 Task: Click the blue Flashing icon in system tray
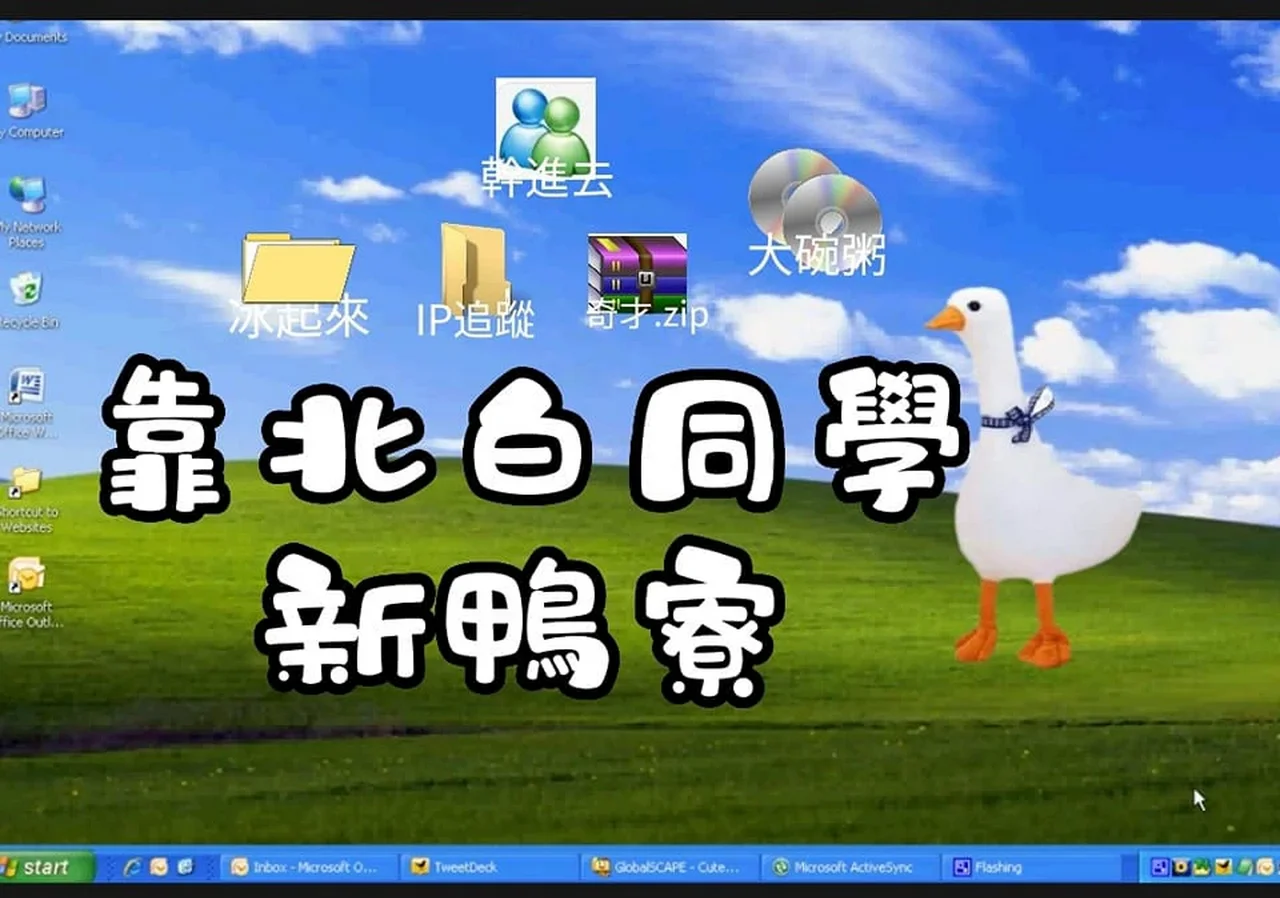(1160, 867)
